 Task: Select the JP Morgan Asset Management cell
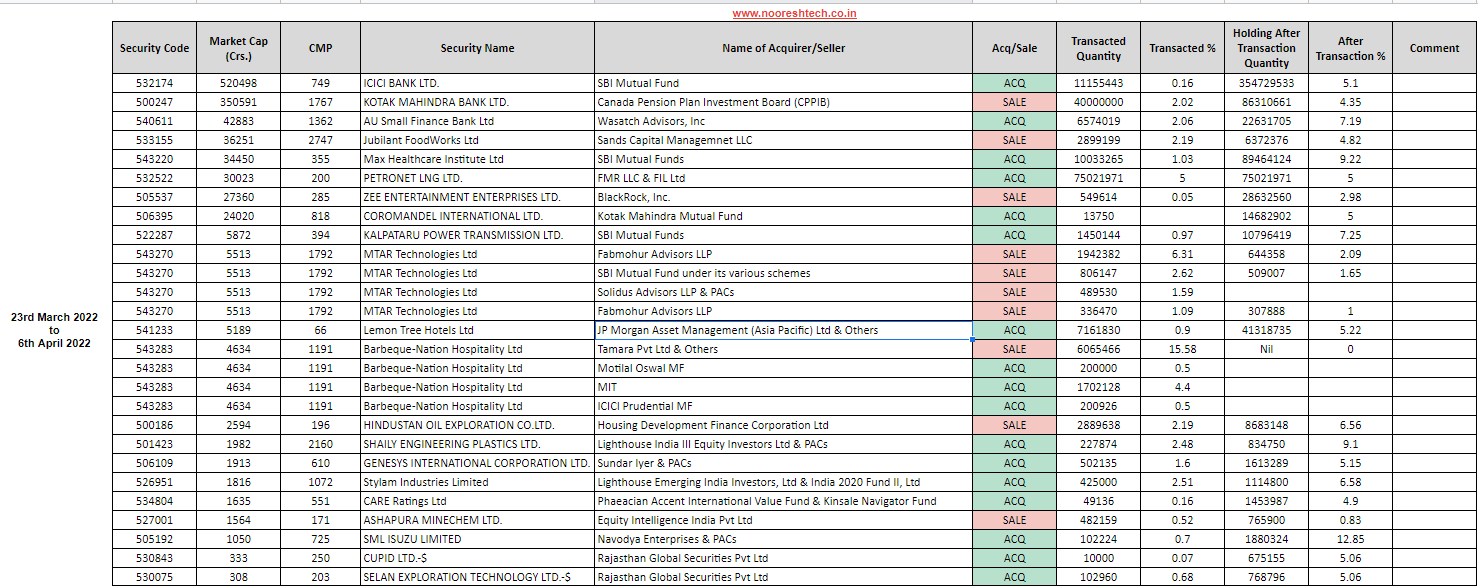tap(783, 330)
